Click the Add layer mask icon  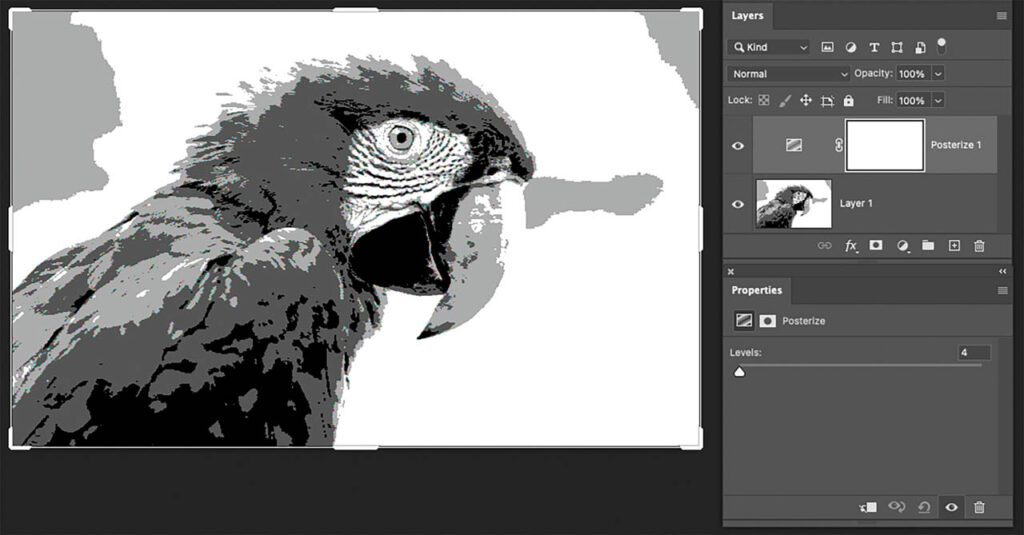(x=876, y=245)
